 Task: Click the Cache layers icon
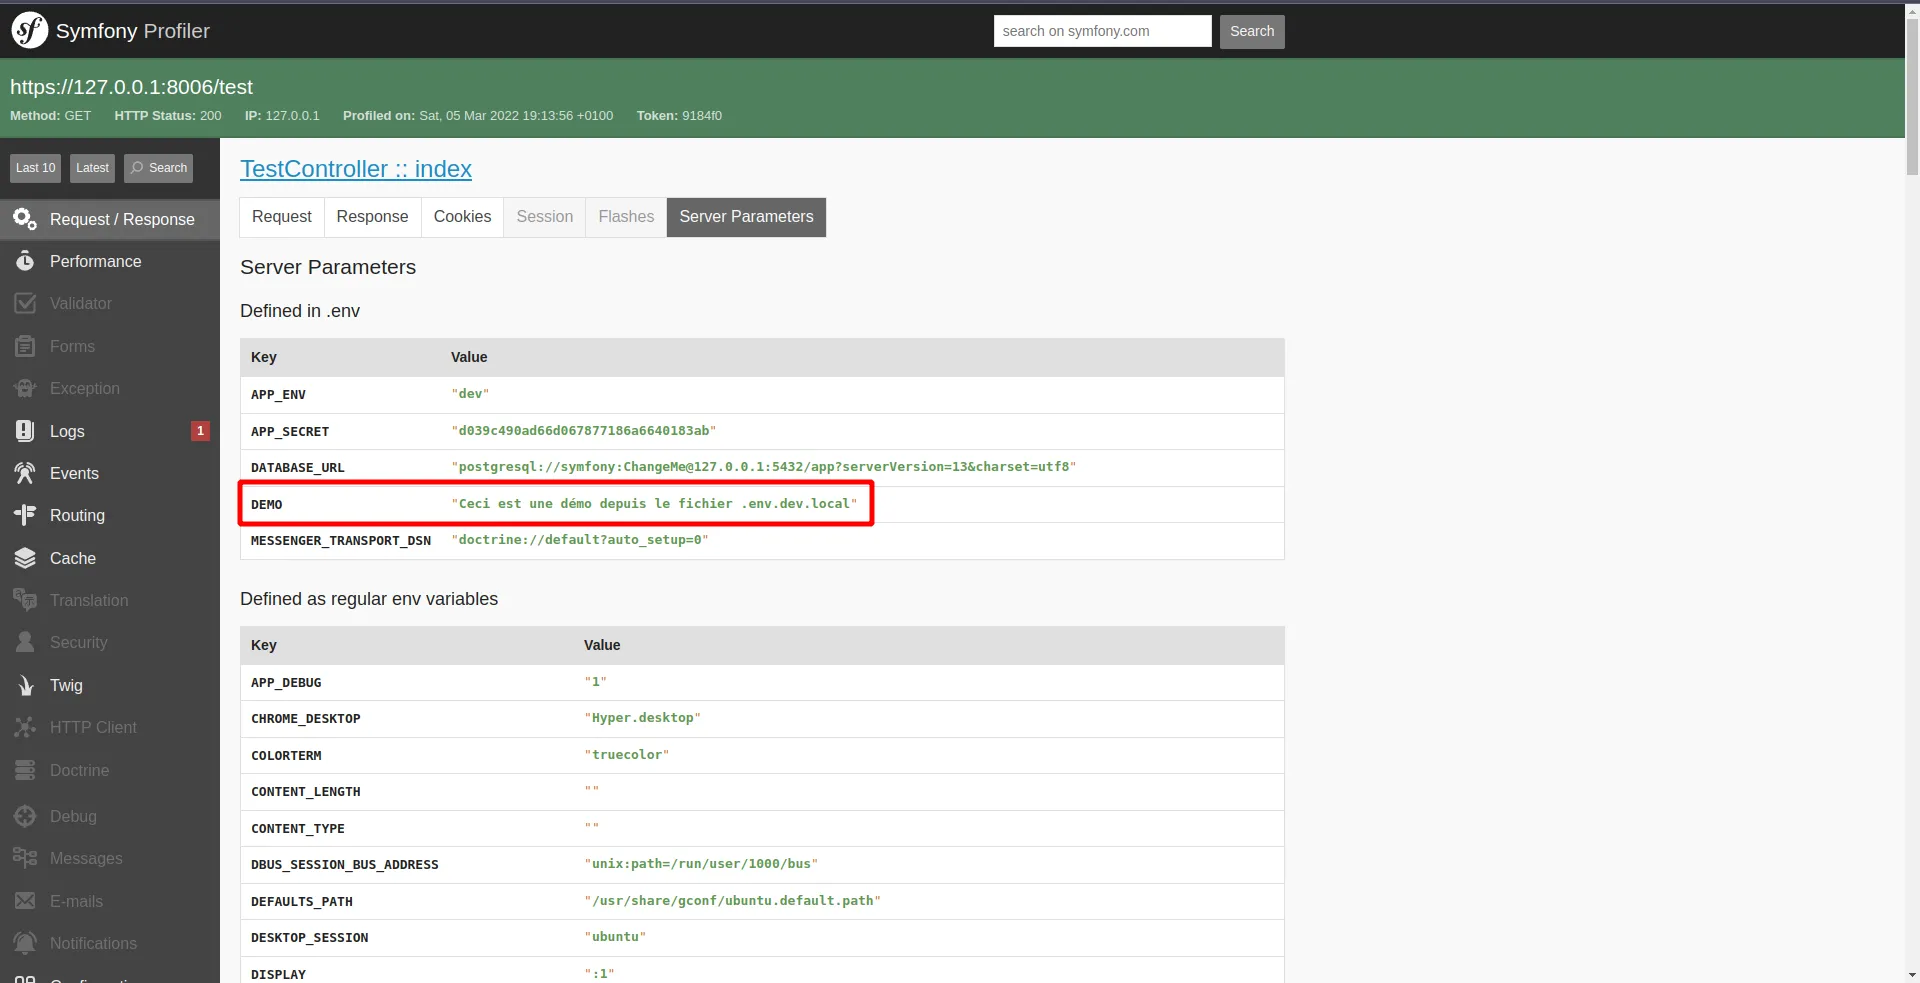[x=25, y=558]
